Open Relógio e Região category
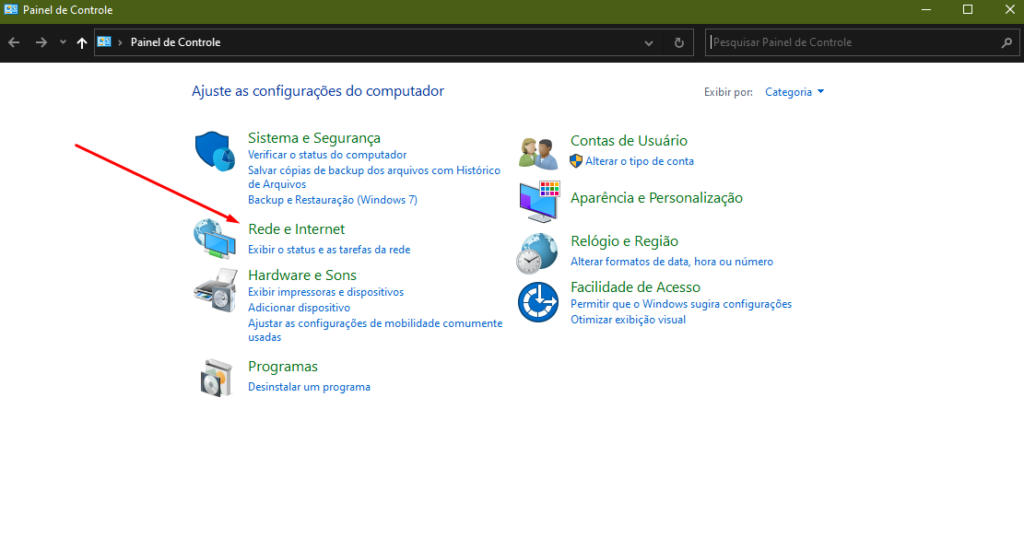Viewport: 1024px width, 538px height. tap(624, 241)
